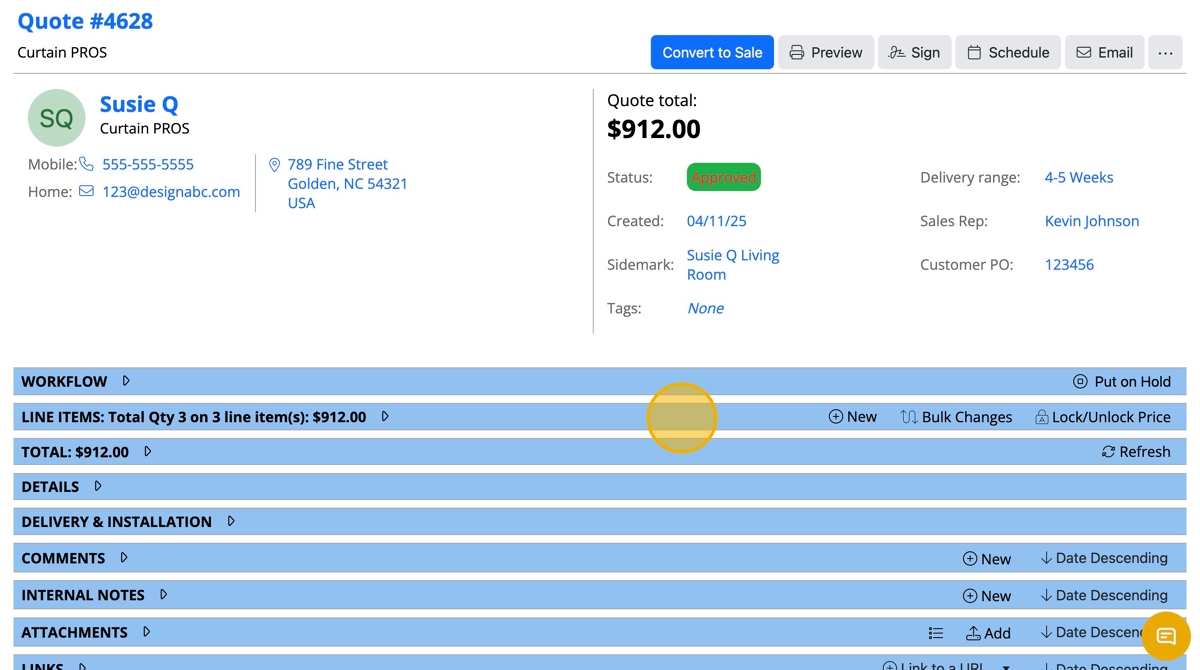This screenshot has width=1200, height=670.
Task: Click the map pin location icon
Action: [274, 165]
